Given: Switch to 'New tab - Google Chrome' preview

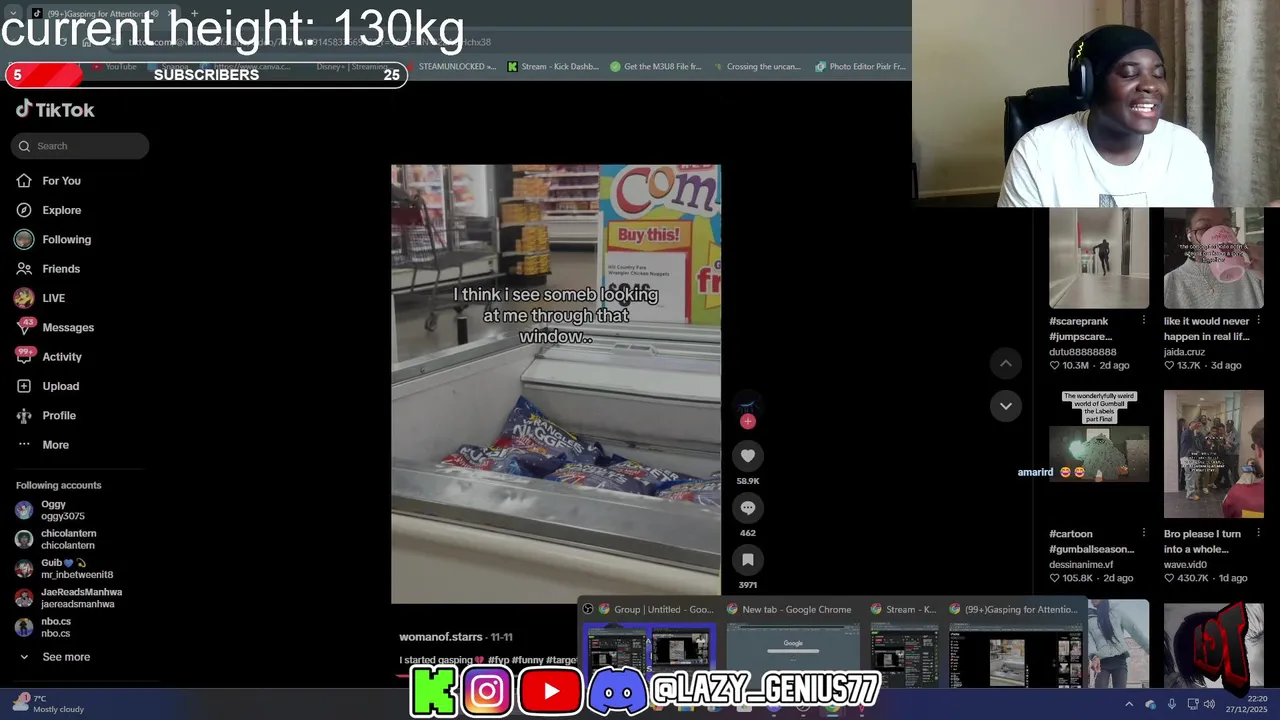Looking at the screenshot, I should (793, 647).
